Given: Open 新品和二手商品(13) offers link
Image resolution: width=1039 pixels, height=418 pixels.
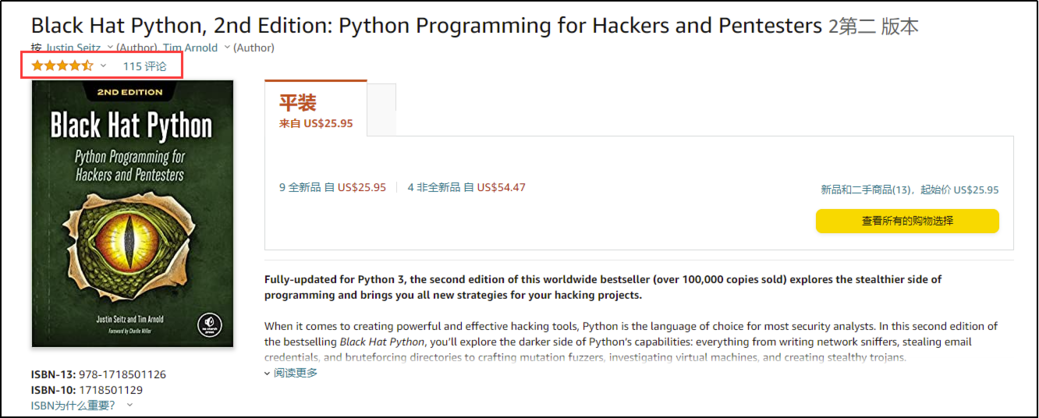Looking at the screenshot, I should pyautogui.click(x=910, y=190).
